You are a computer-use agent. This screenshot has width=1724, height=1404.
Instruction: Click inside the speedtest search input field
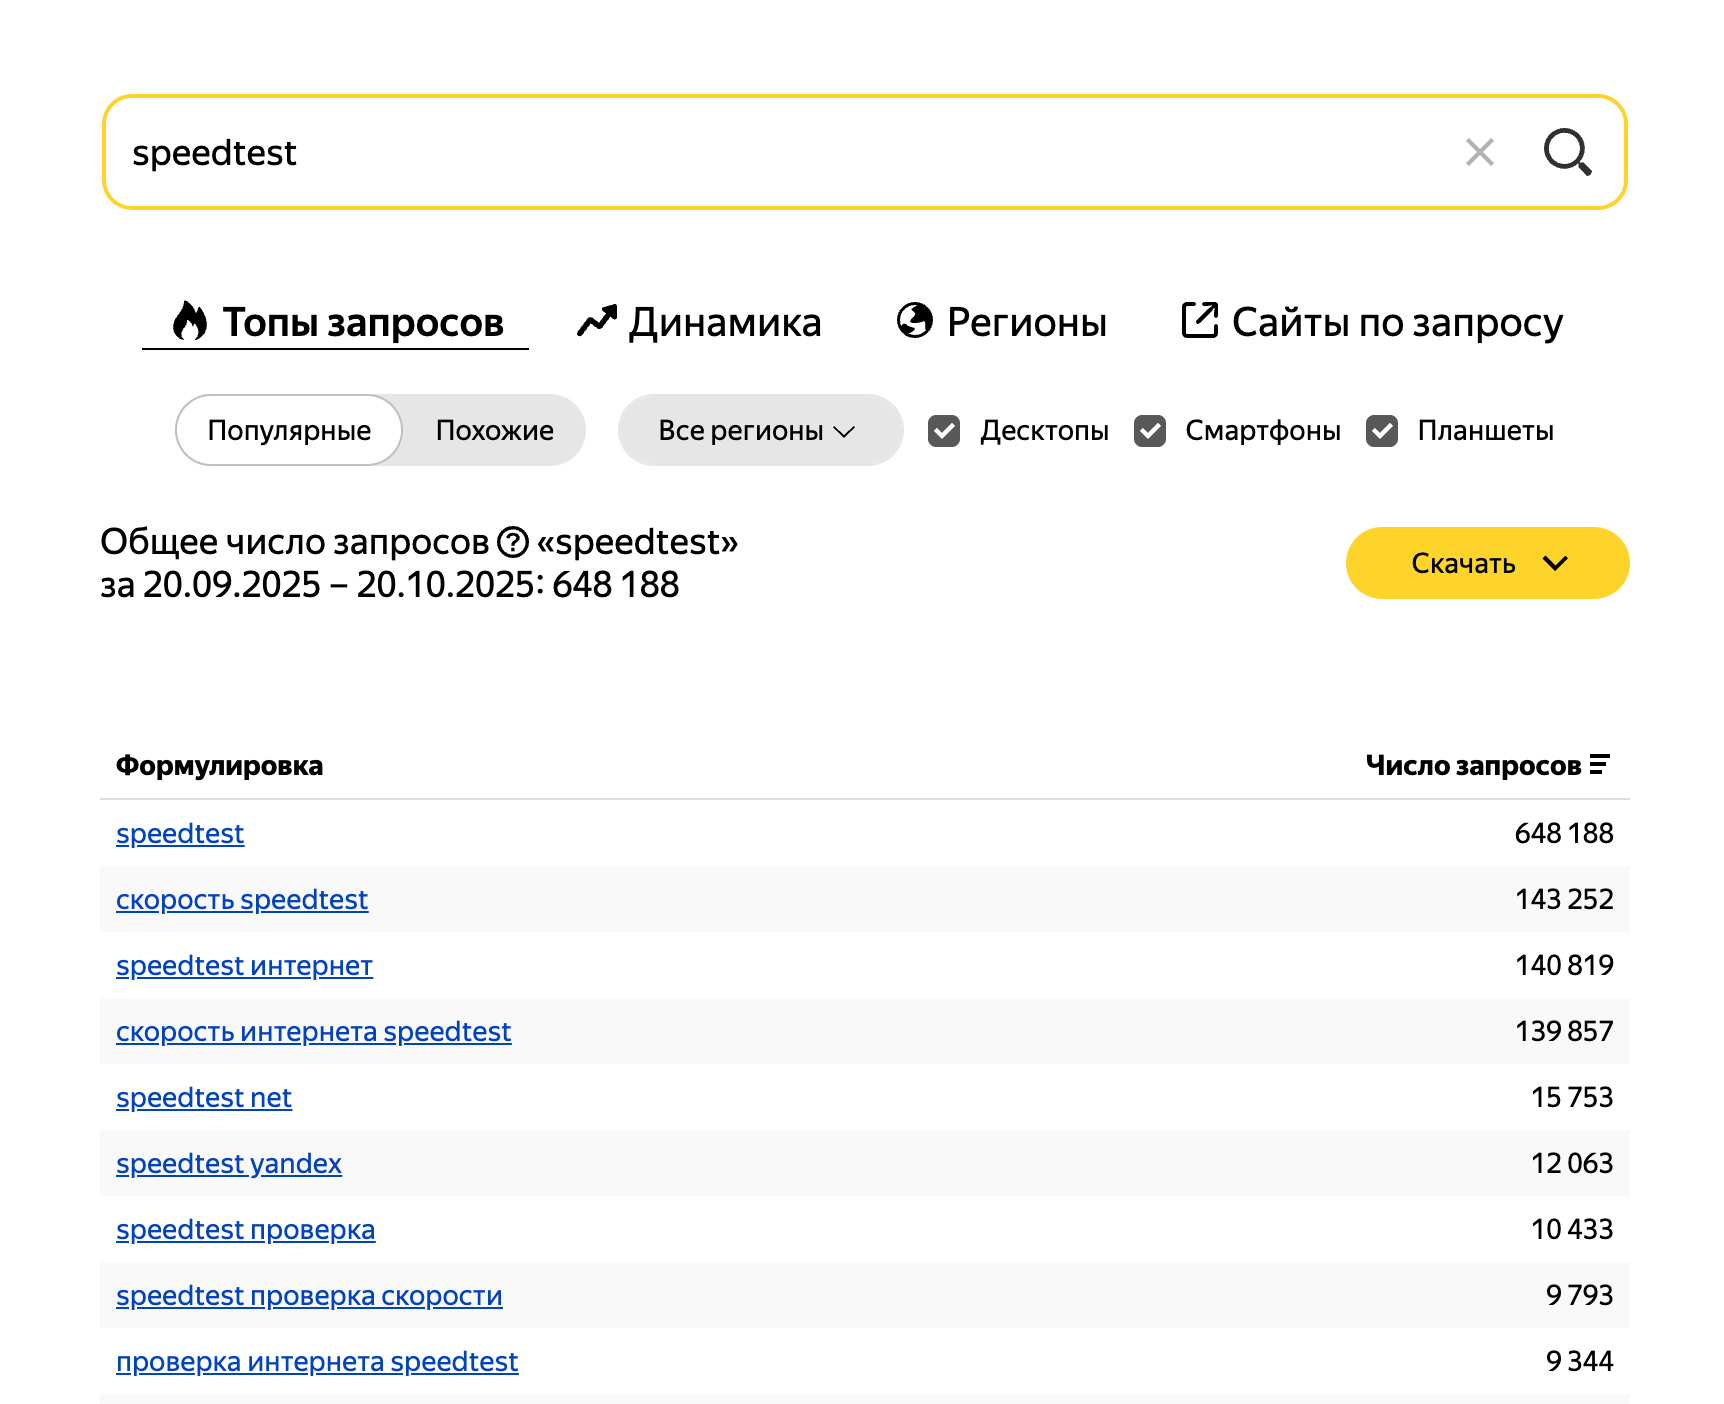coord(780,153)
